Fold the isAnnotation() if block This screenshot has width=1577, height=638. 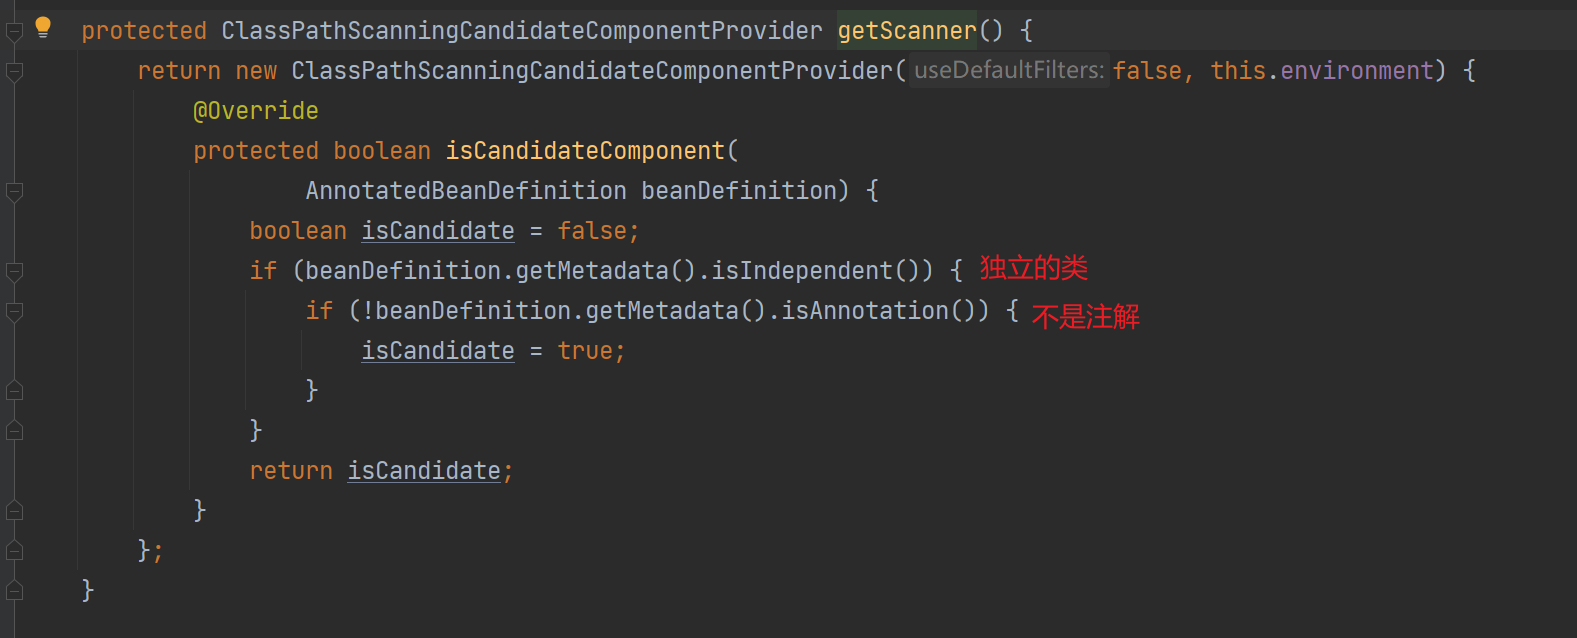(14, 312)
